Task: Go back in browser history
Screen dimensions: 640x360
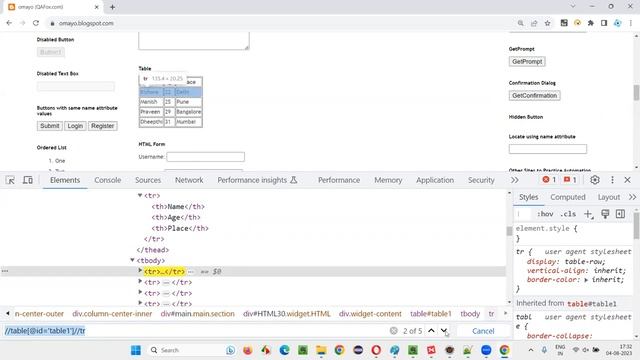Action: pyautogui.click(x=9, y=23)
